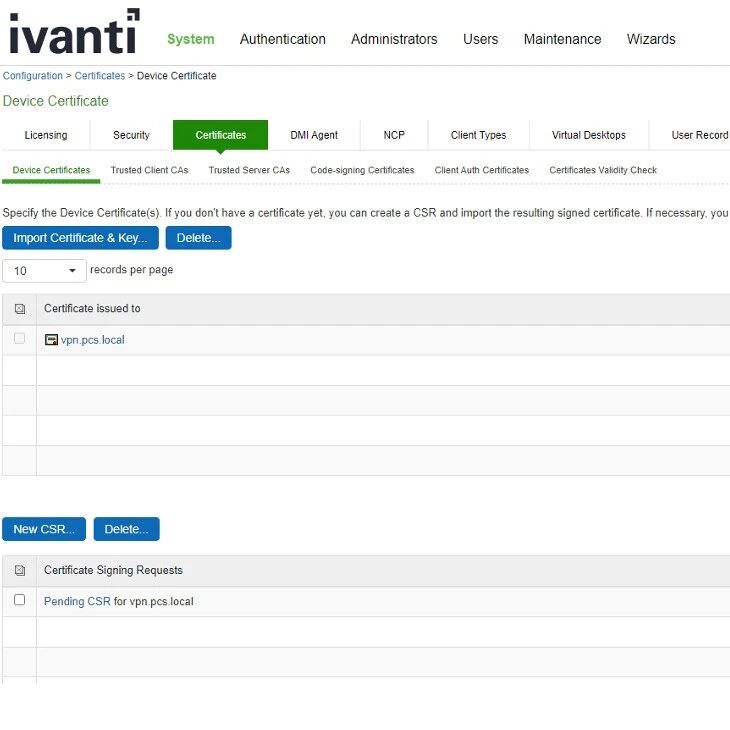The width and height of the screenshot is (730, 730).
Task: Open the records per page dropdown
Action: (x=44, y=271)
